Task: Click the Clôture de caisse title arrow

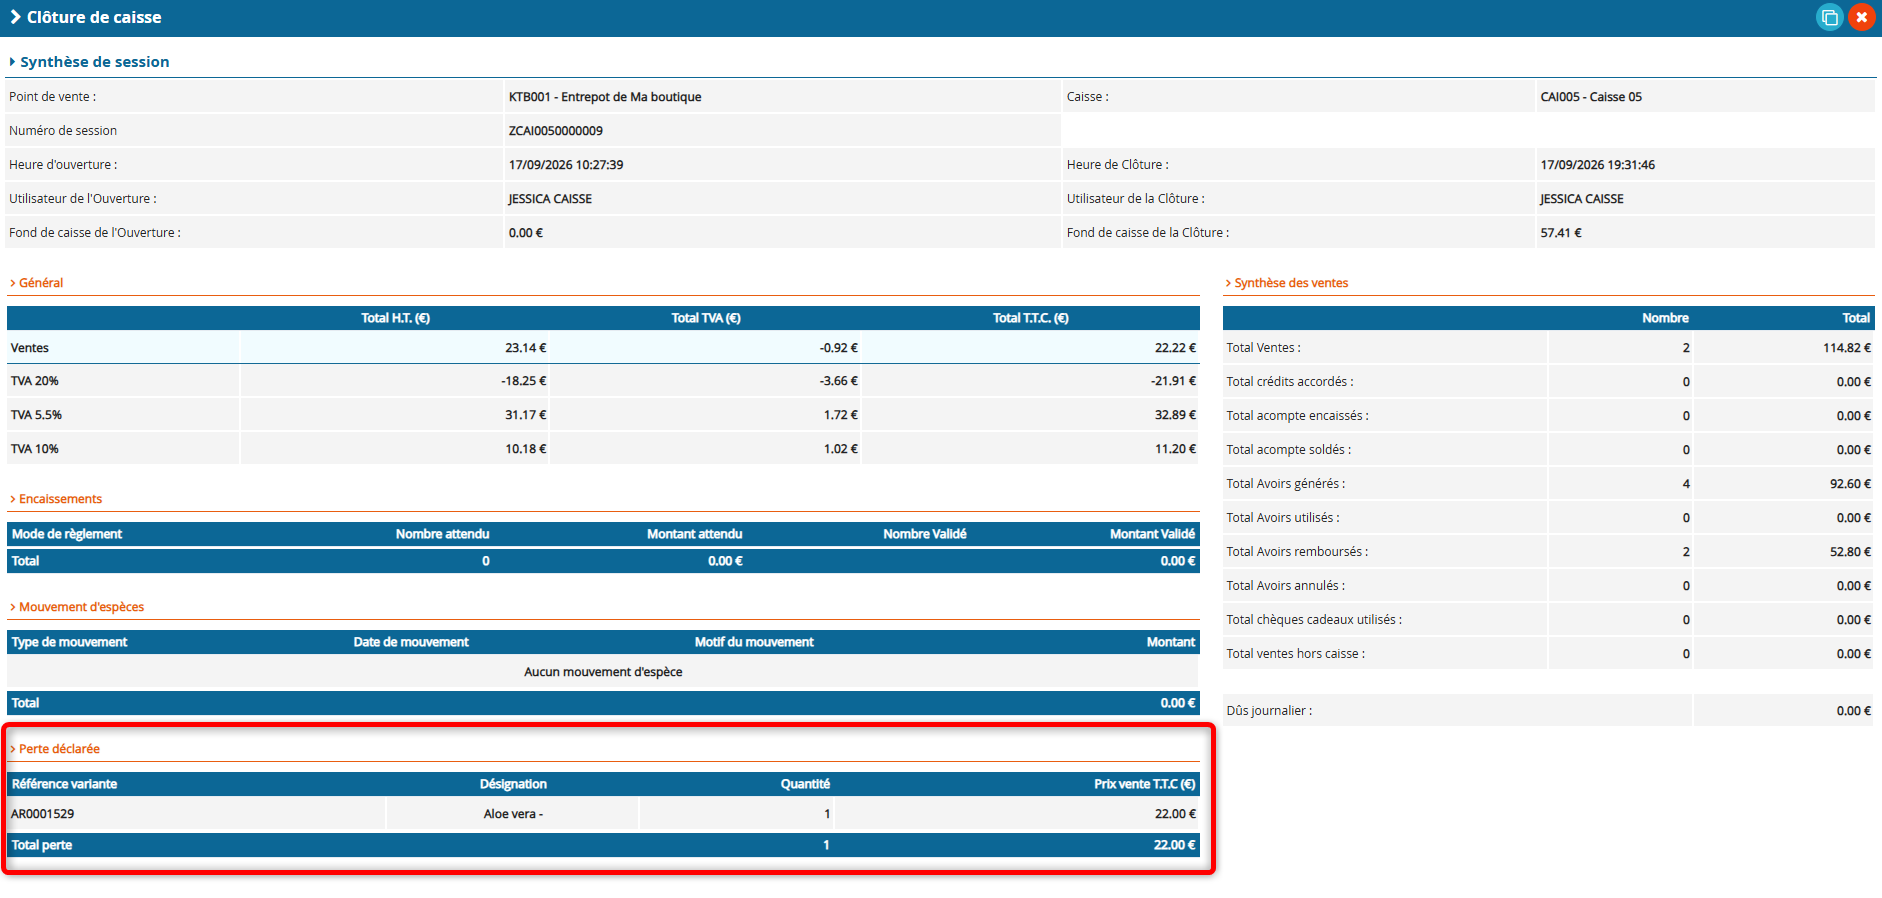Action: pyautogui.click(x=15, y=17)
